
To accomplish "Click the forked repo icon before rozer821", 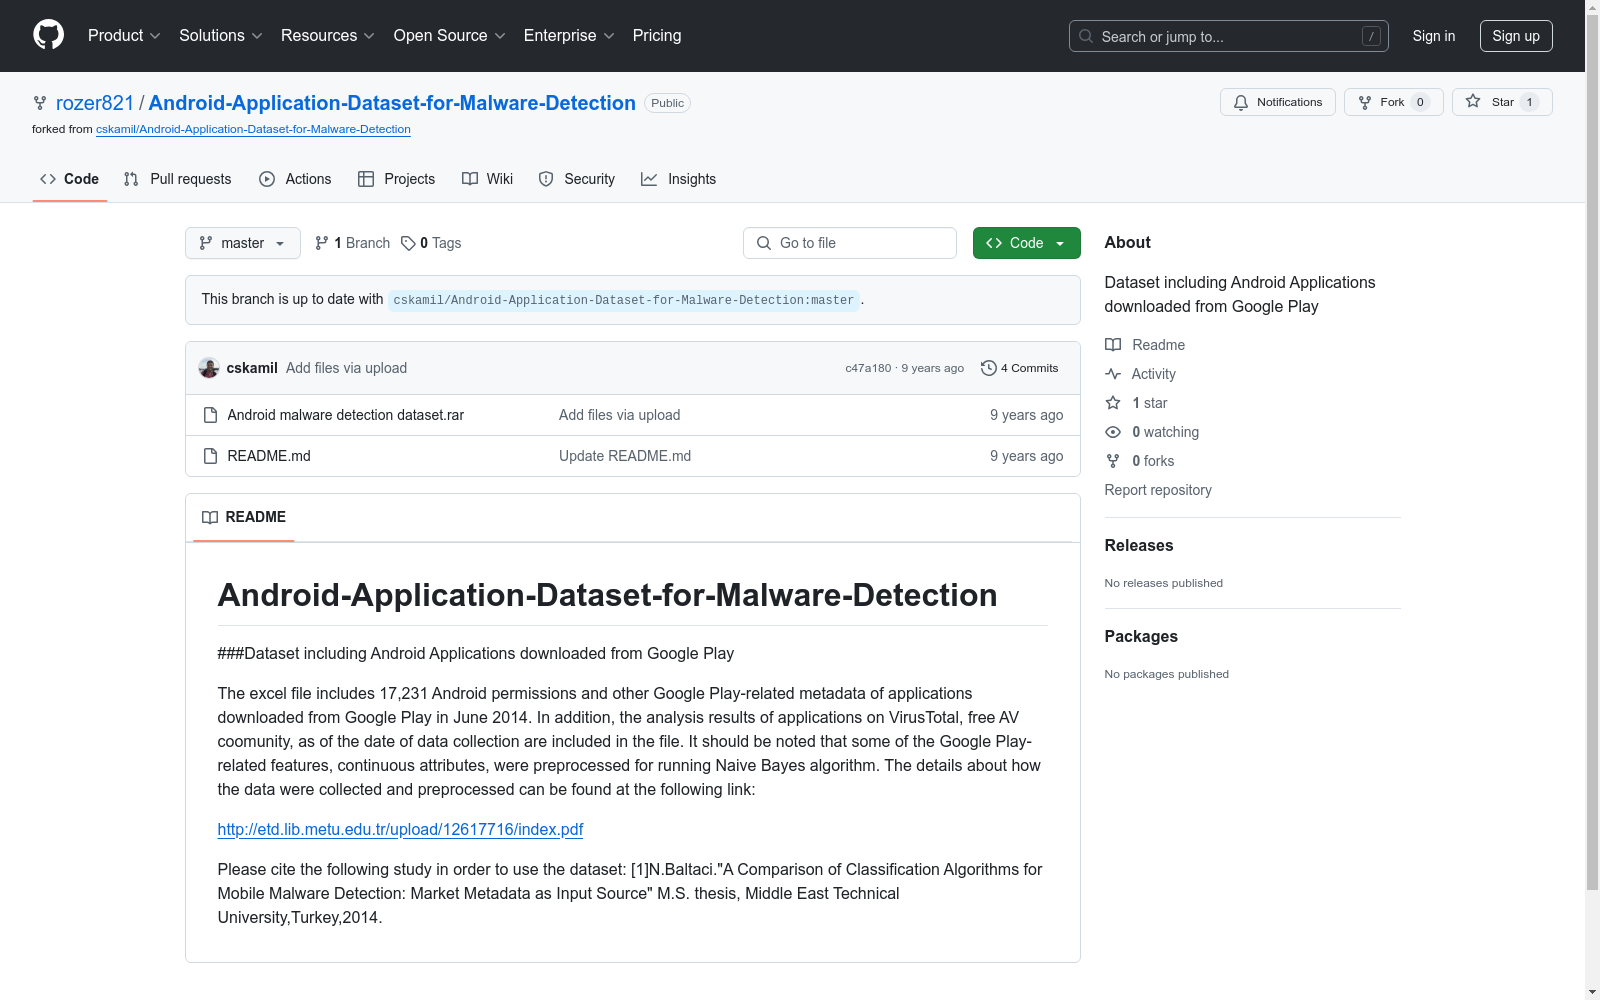I will (40, 103).
